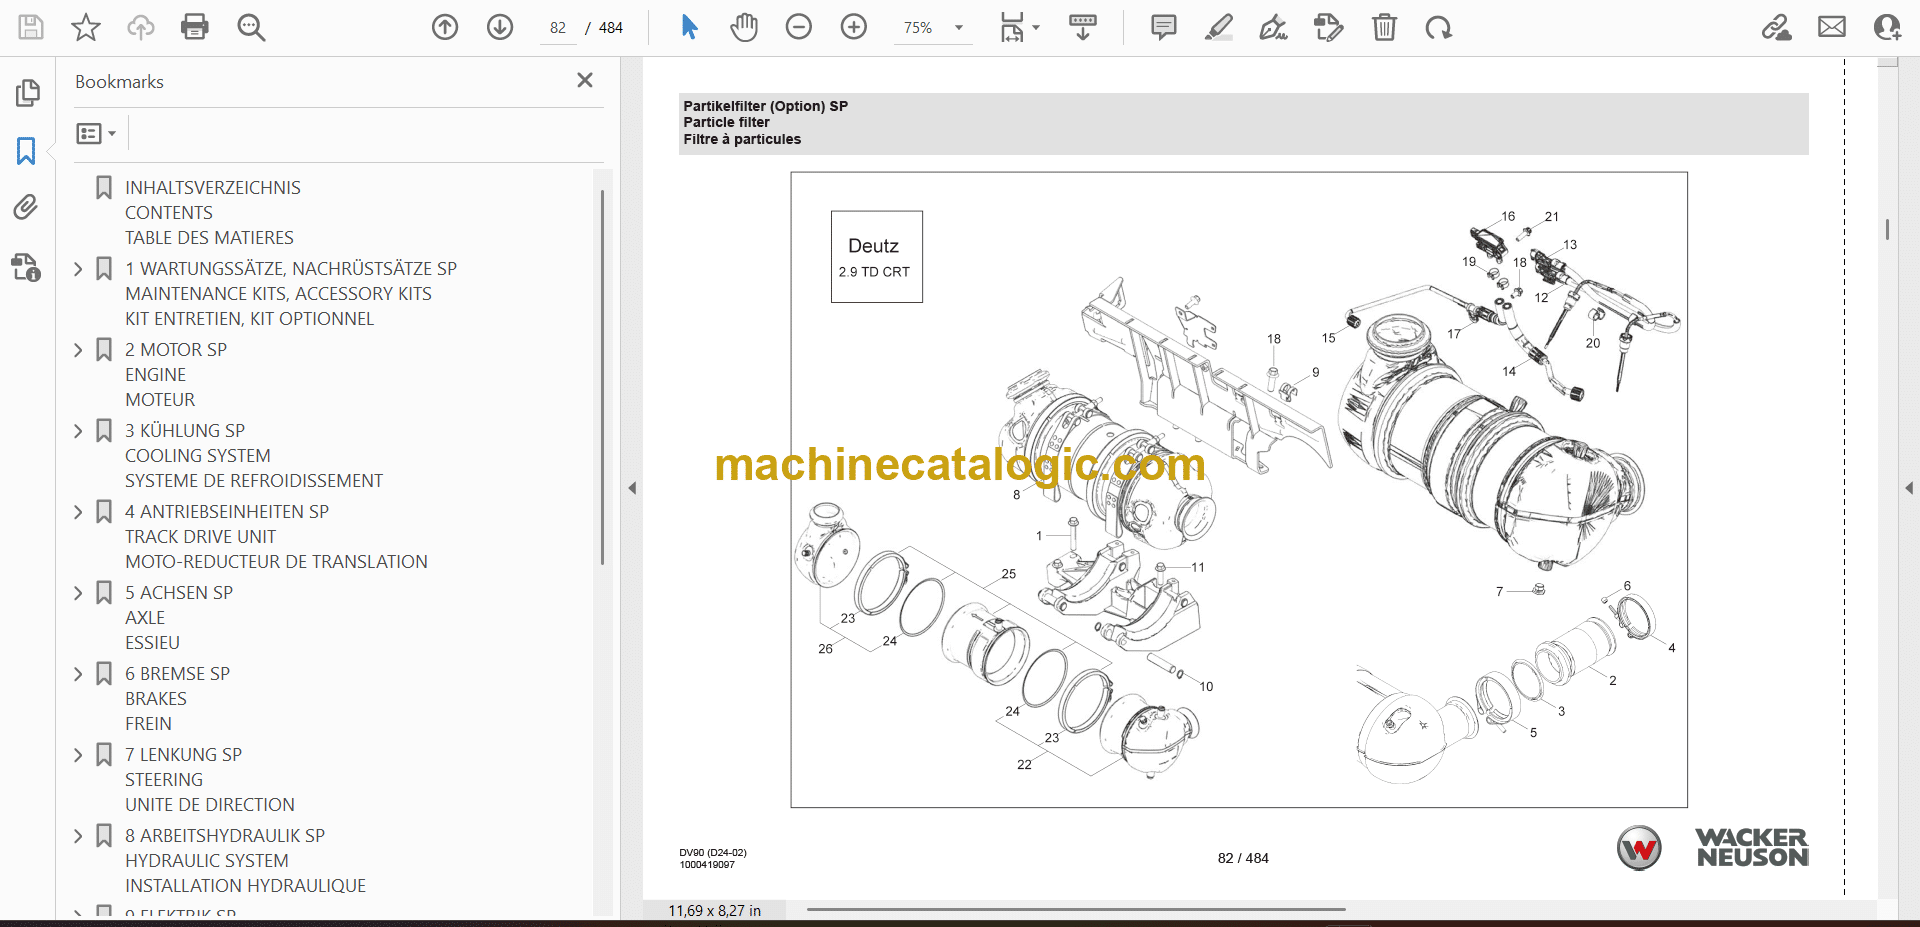
Task: Toggle the Bookmarks panel icon
Action: click(x=26, y=151)
